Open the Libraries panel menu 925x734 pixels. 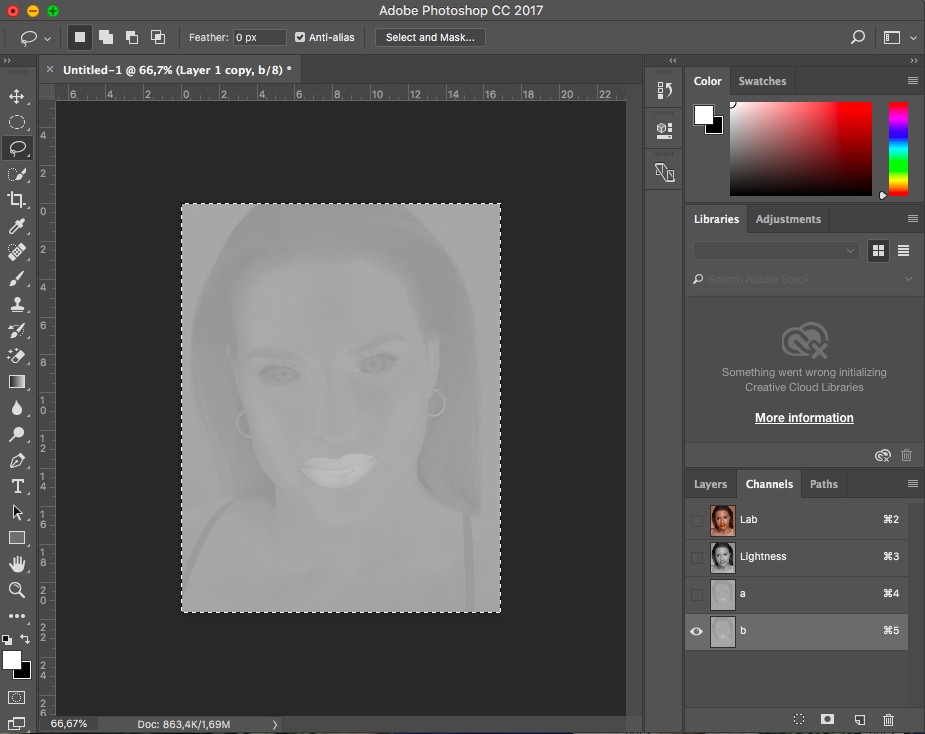click(x=913, y=219)
